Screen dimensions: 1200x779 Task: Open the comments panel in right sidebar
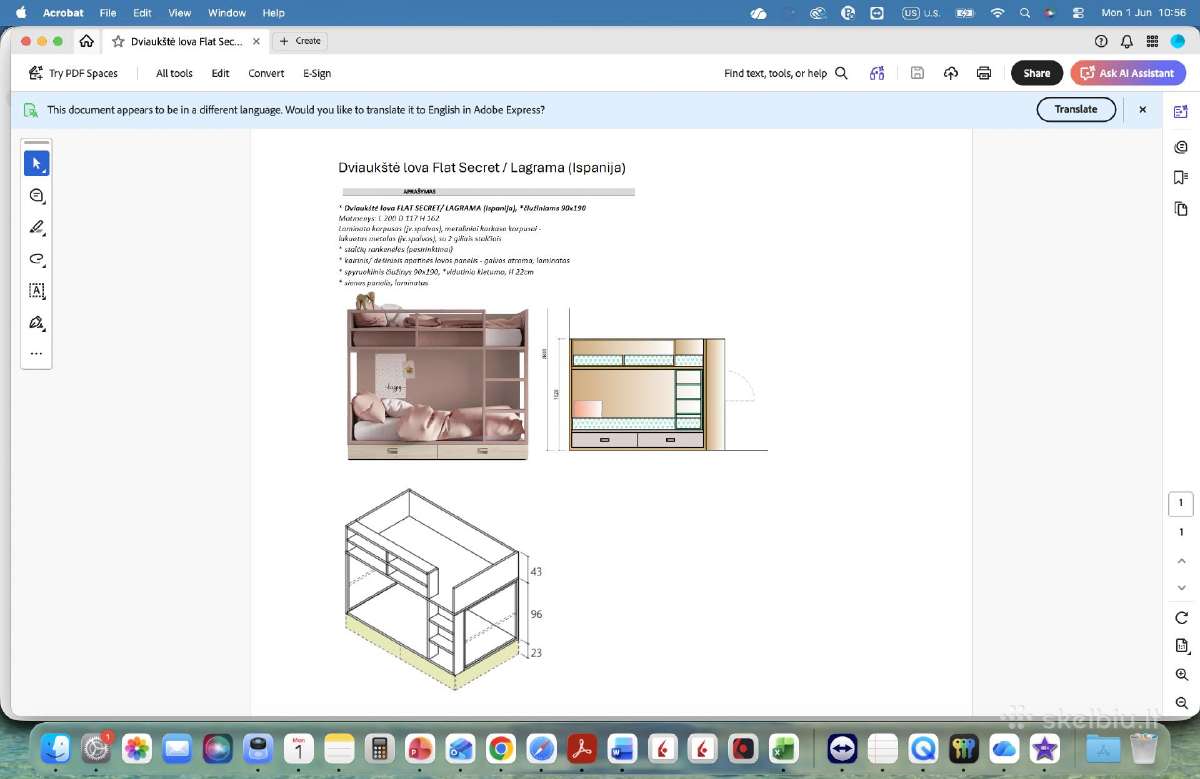[x=1181, y=147]
